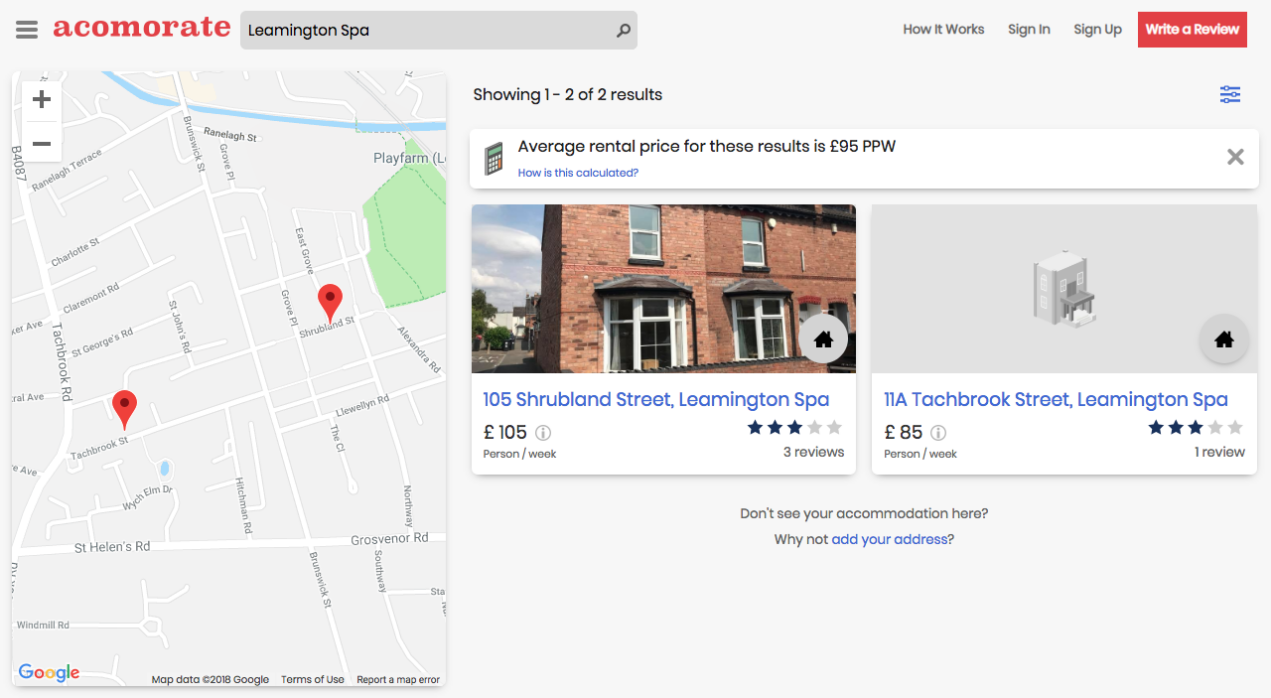1271x698 pixels.
Task: Close the average rental price banner
Action: point(1235,157)
